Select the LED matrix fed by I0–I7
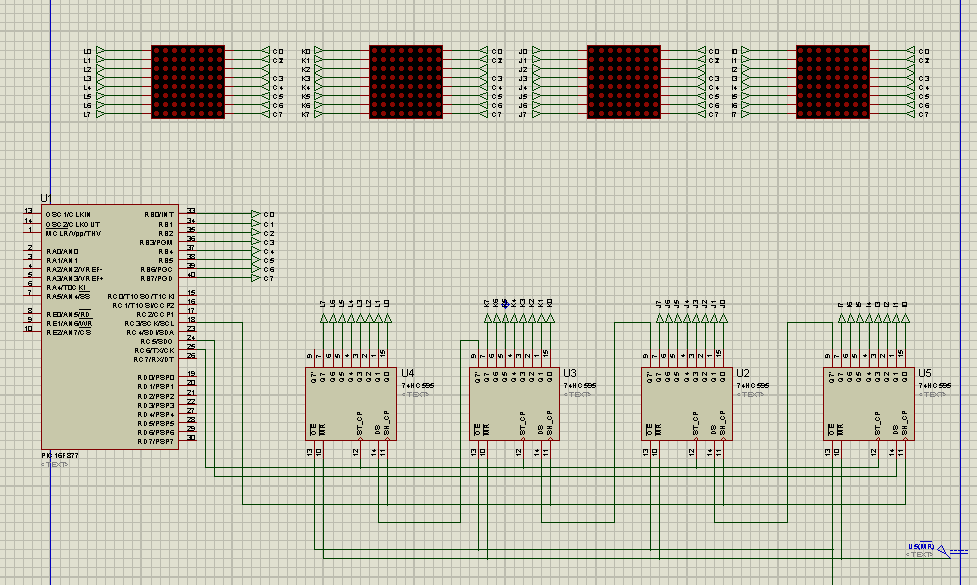Viewport: 977px width, 587px height. click(x=832, y=82)
